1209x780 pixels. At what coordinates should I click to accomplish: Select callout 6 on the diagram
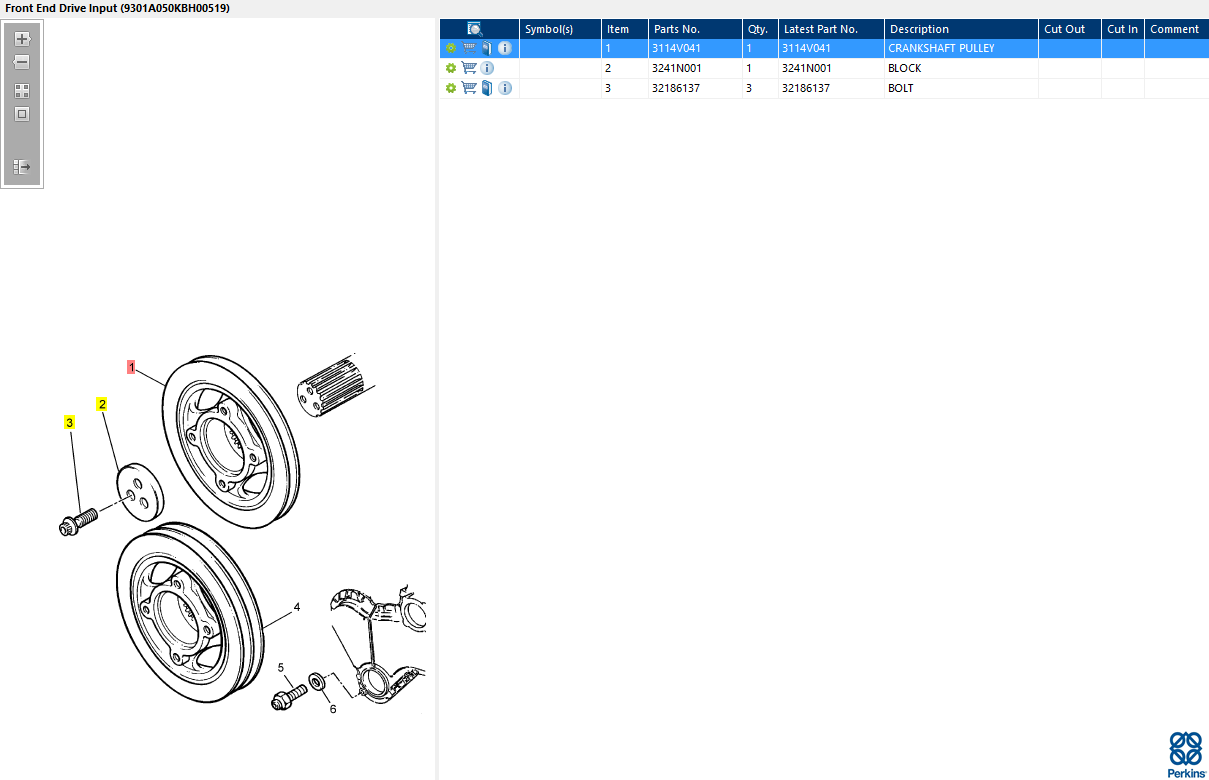pyautogui.click(x=333, y=710)
